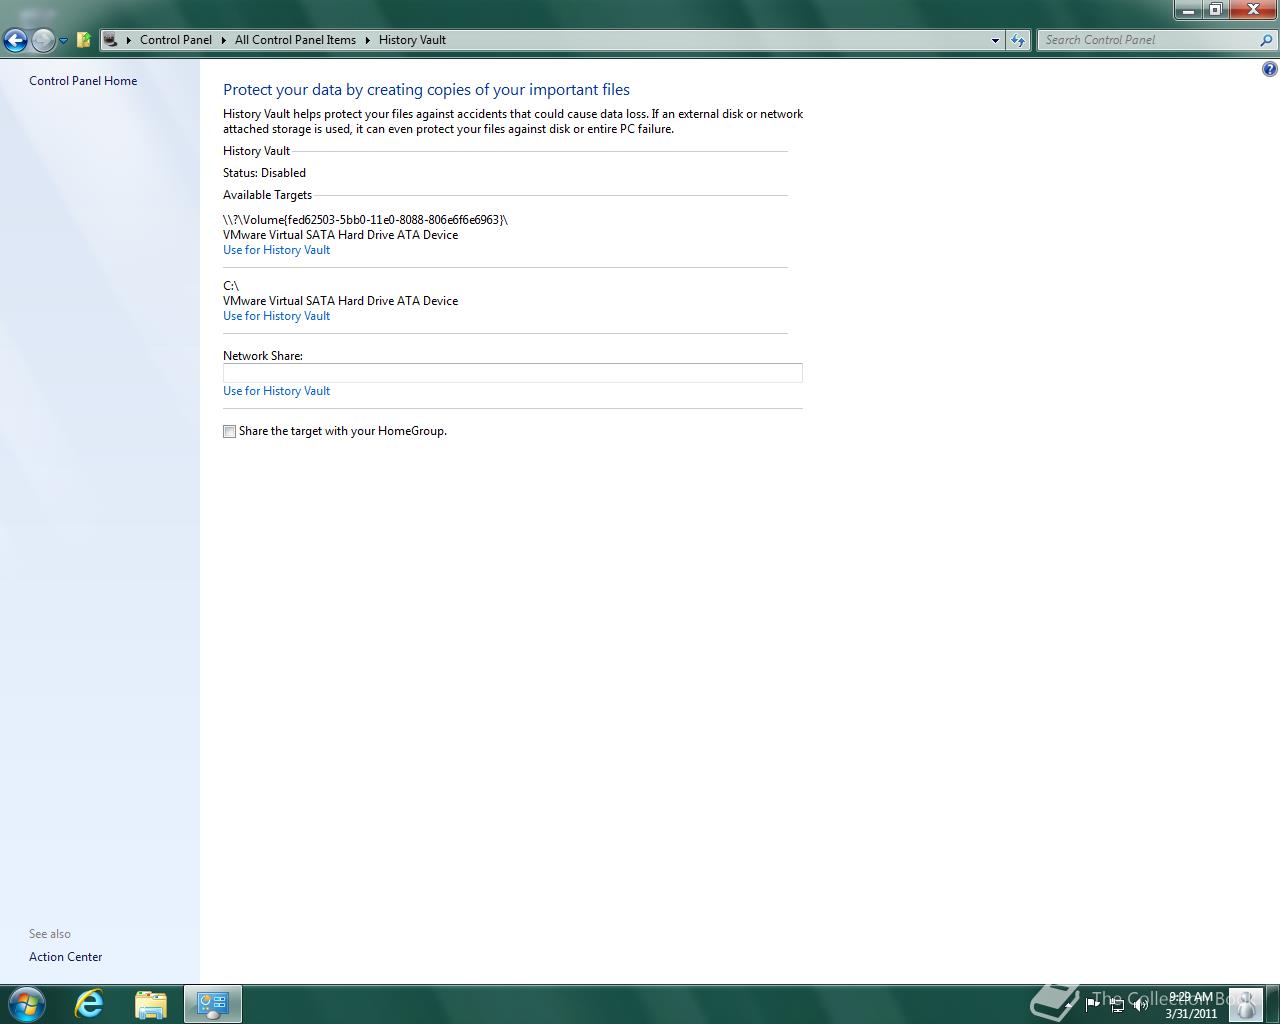
Task: Switch to the Control Panel taskbar button
Action: coord(212,1004)
